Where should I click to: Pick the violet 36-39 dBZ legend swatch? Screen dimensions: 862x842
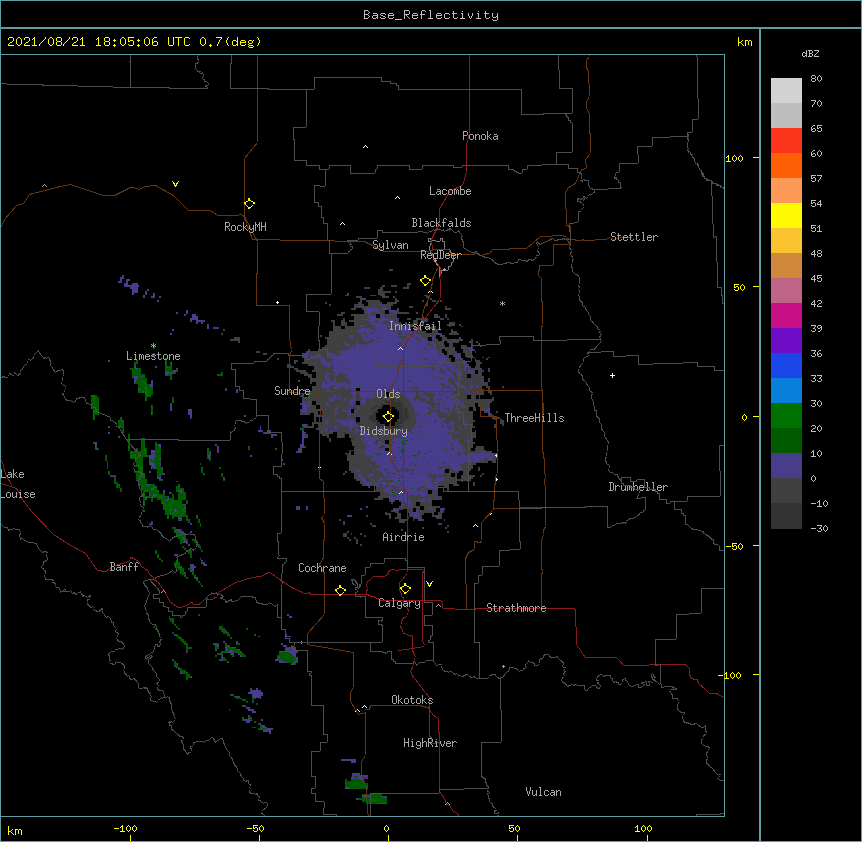click(786, 341)
